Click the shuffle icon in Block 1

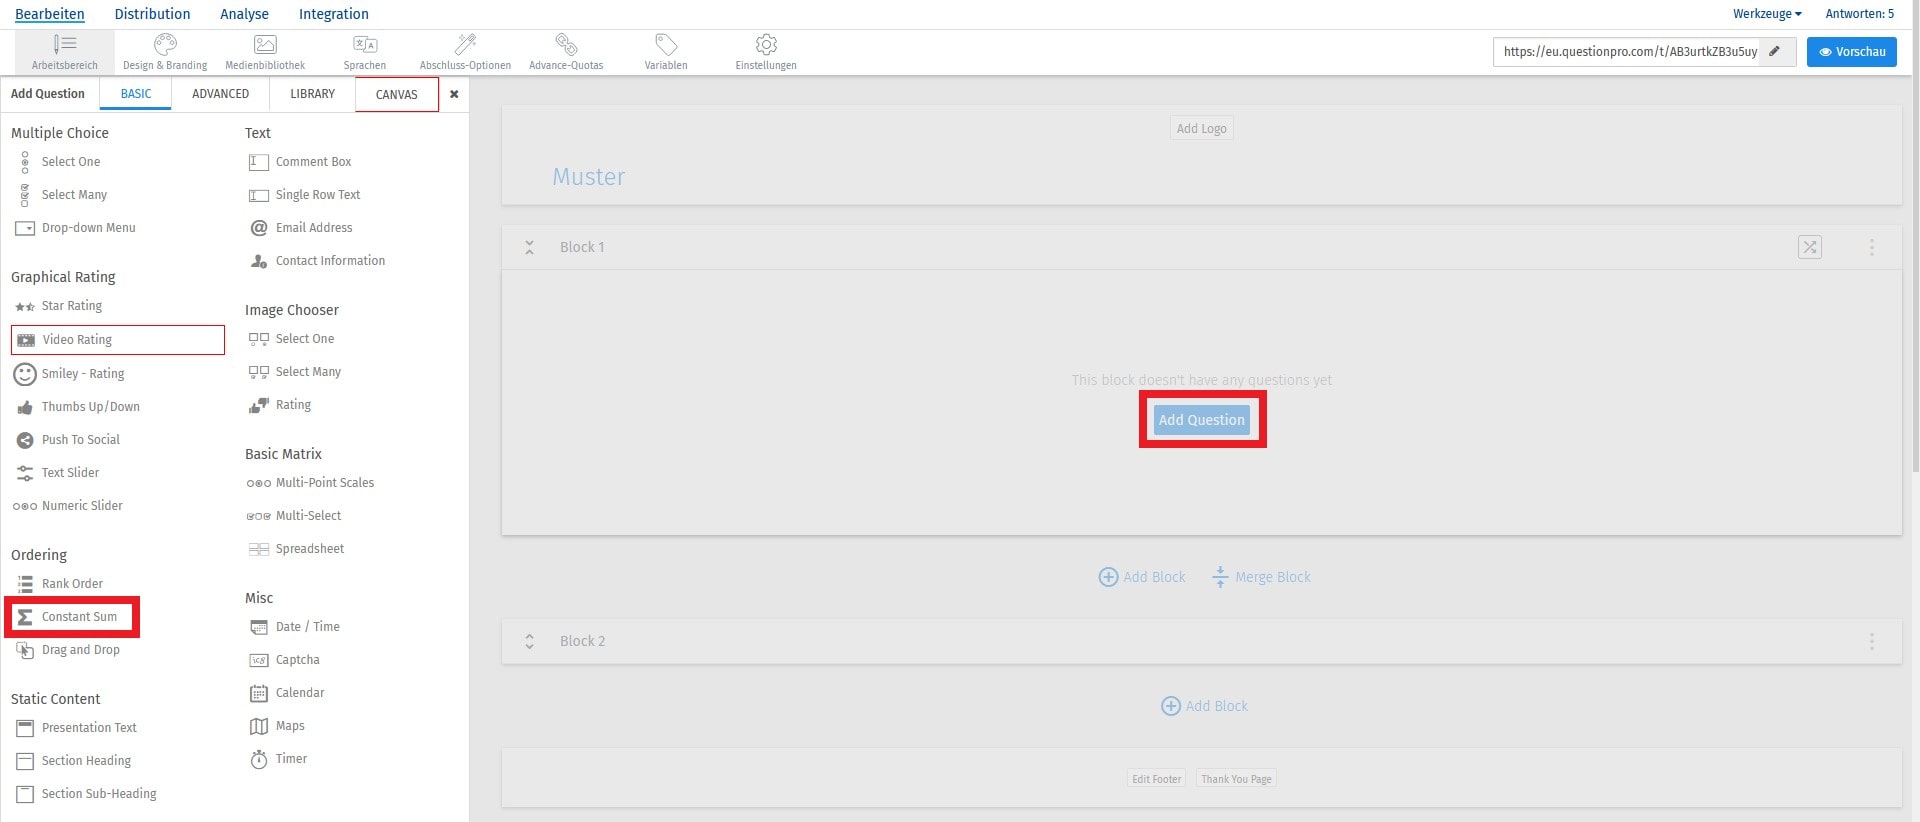[x=1809, y=247]
